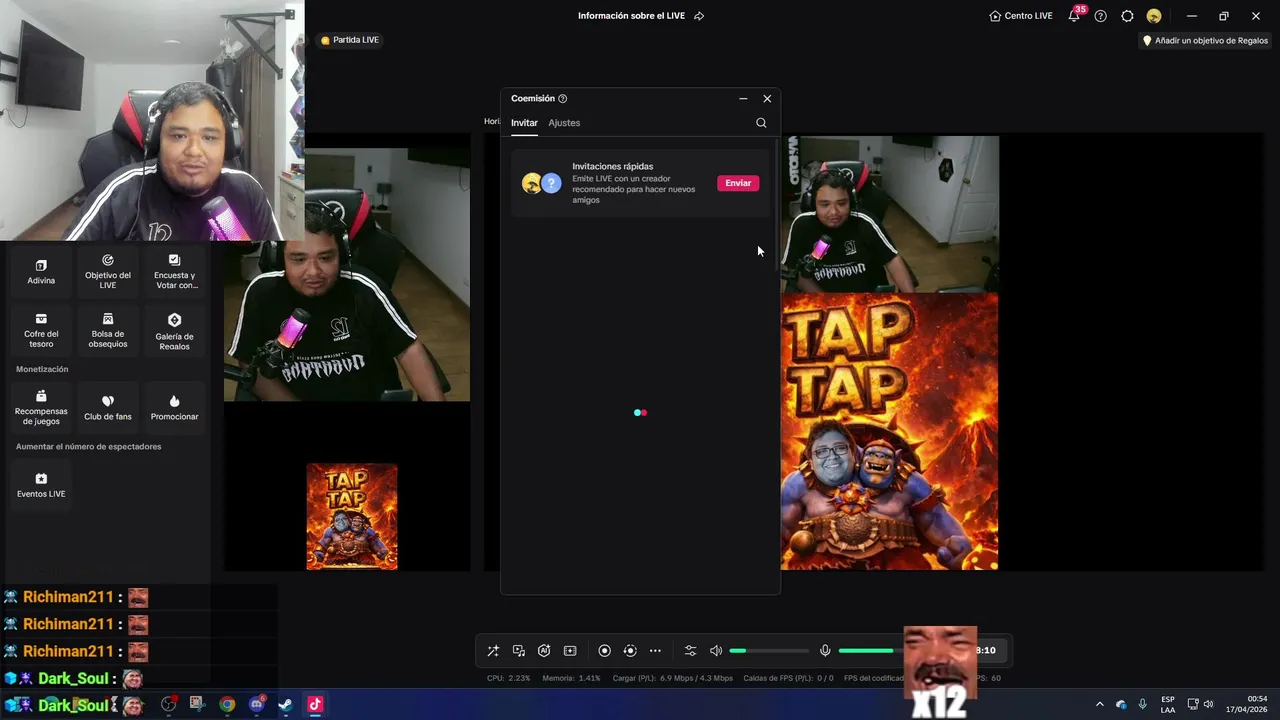Click the help question mark in title bar

[x=1100, y=16]
